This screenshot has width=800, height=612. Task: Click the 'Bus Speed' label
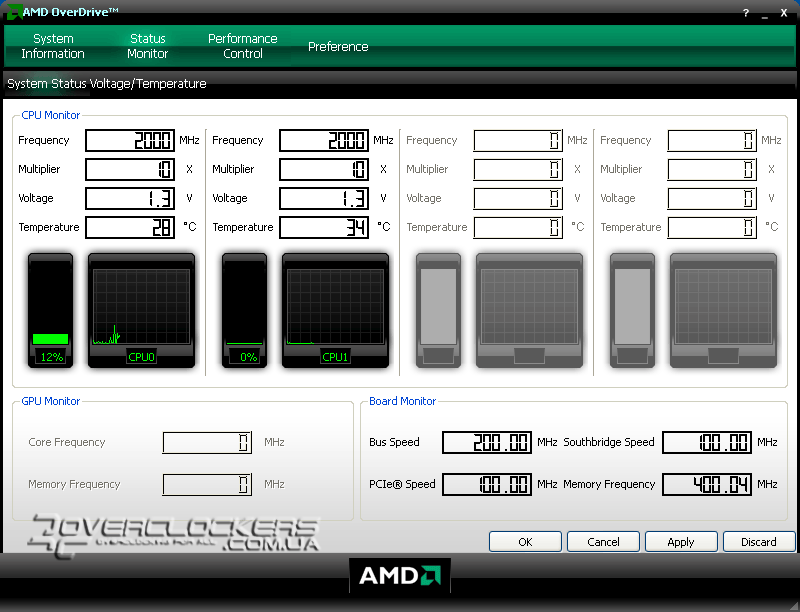point(394,442)
